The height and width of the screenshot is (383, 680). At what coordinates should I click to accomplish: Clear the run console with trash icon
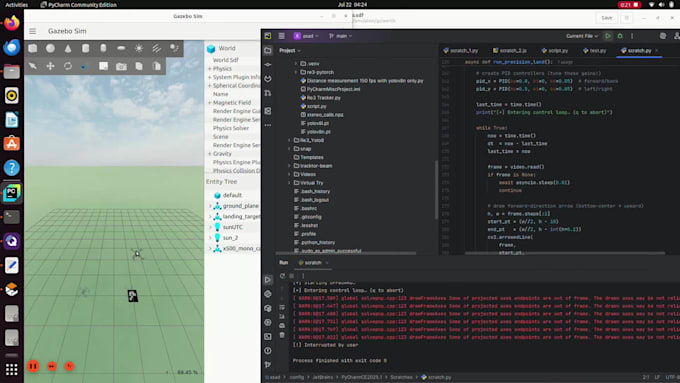[282, 335]
